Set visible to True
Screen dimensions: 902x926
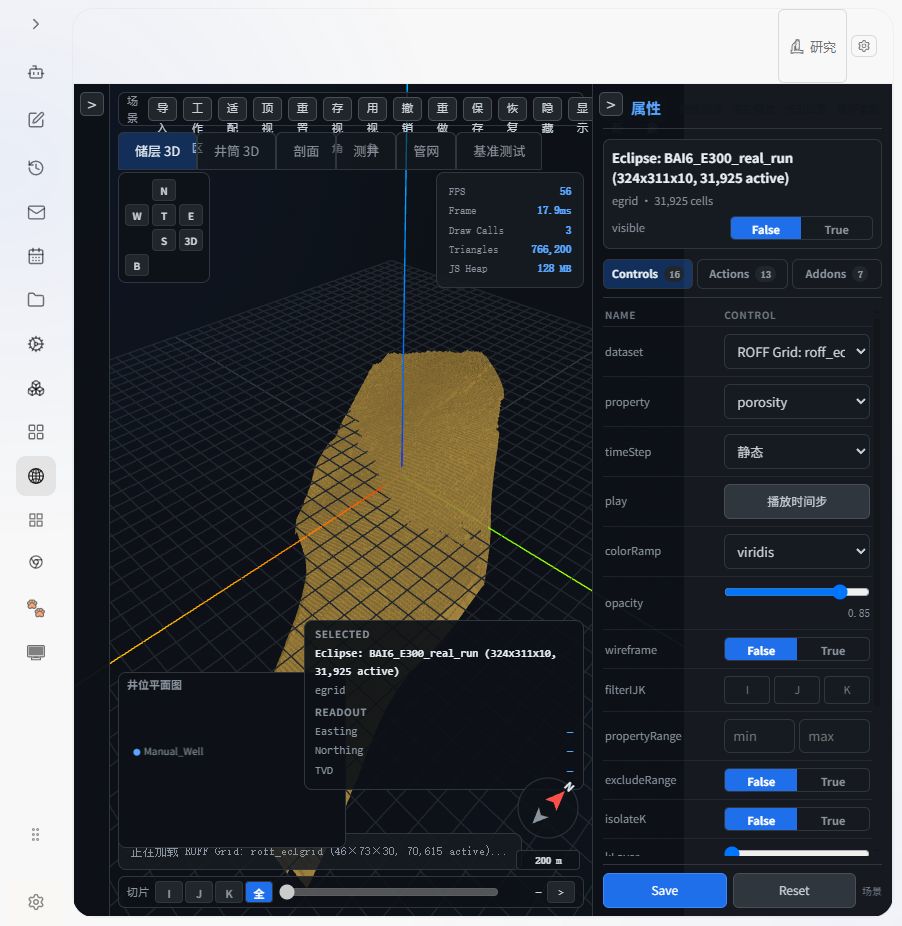coord(836,229)
